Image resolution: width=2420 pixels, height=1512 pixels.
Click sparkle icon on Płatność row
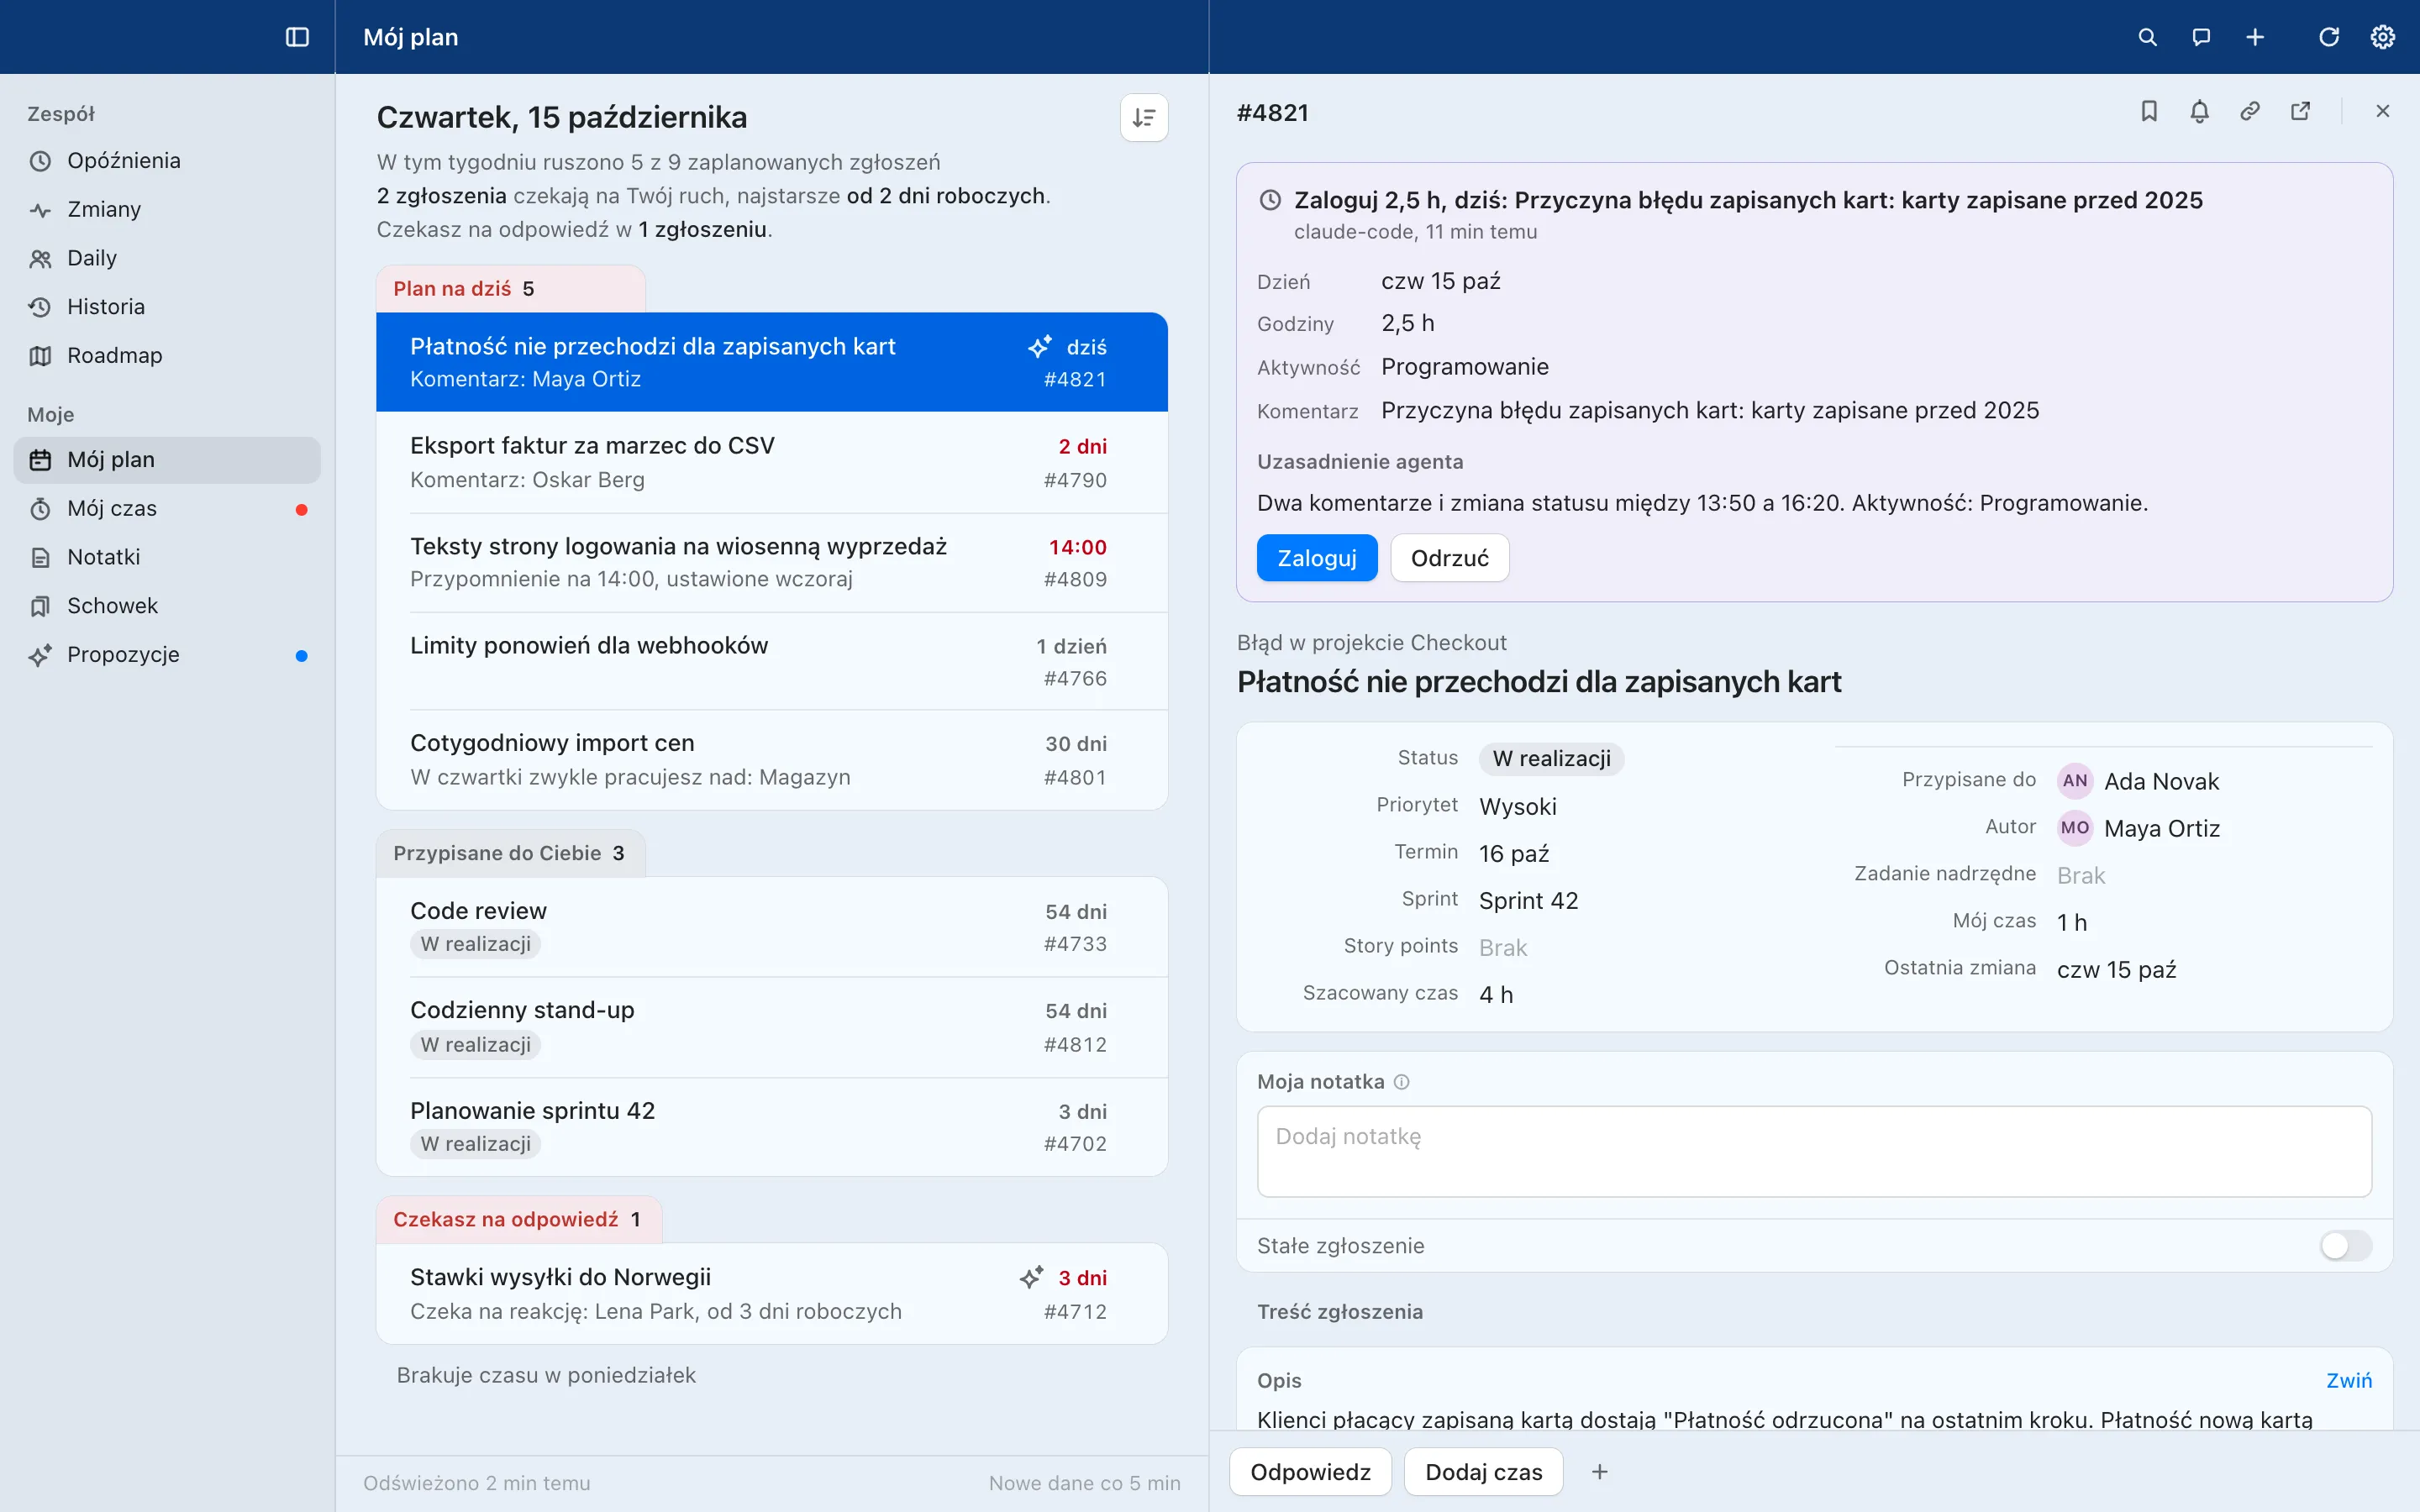pyautogui.click(x=1040, y=347)
